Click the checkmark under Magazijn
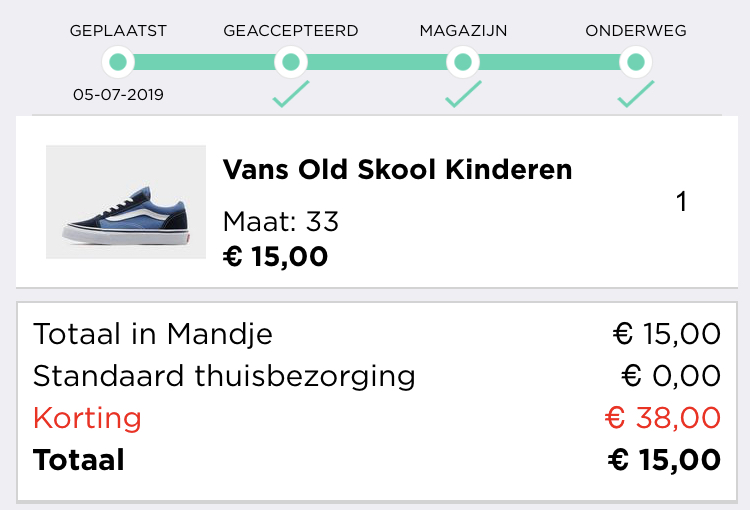Viewport: 750px width, 510px height. pos(463,95)
